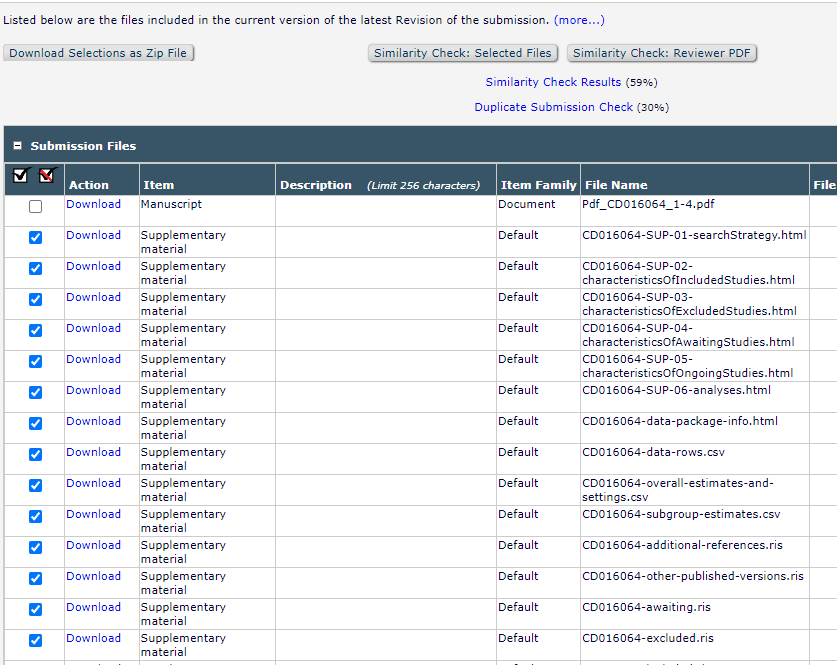The width and height of the screenshot is (837, 665).
Task: Collapse the Submission Files section
Action: 17,146
